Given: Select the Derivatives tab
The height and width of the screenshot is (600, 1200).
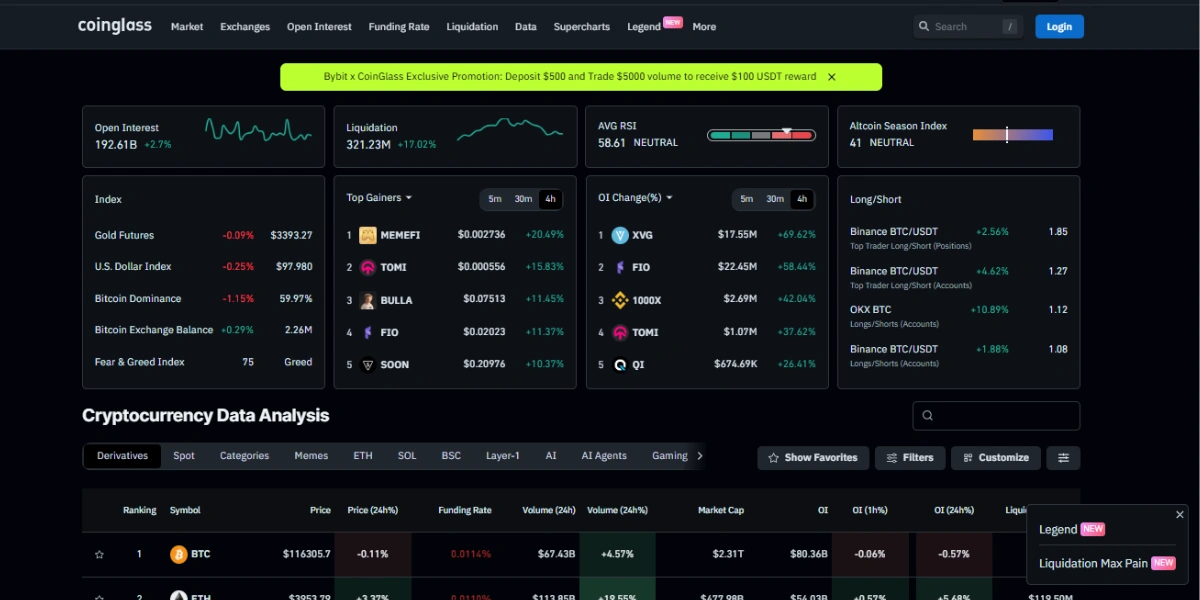Looking at the screenshot, I should (122, 456).
